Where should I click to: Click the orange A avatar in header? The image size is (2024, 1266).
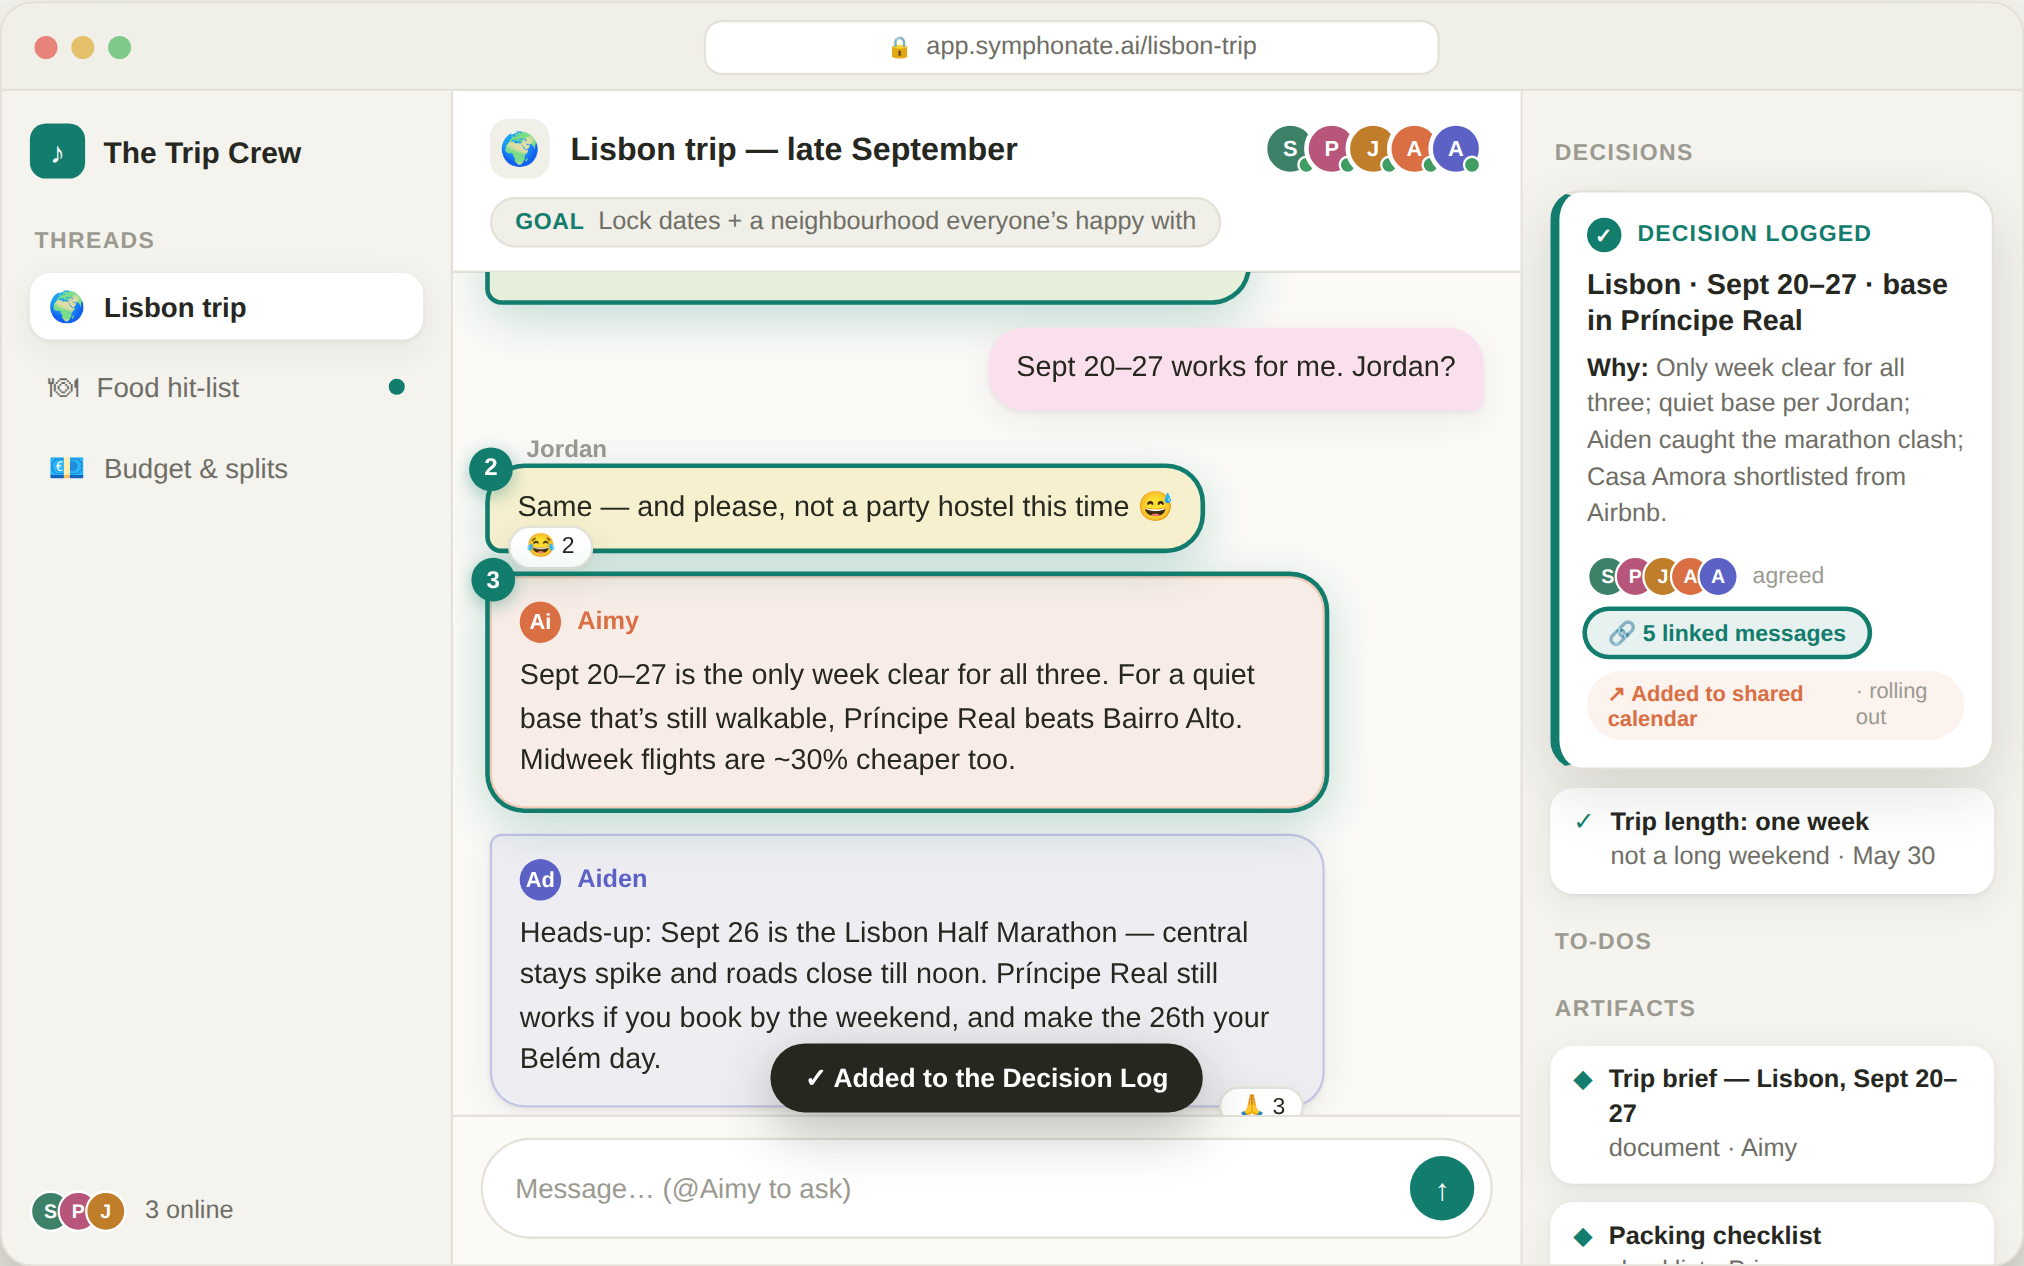1414,149
